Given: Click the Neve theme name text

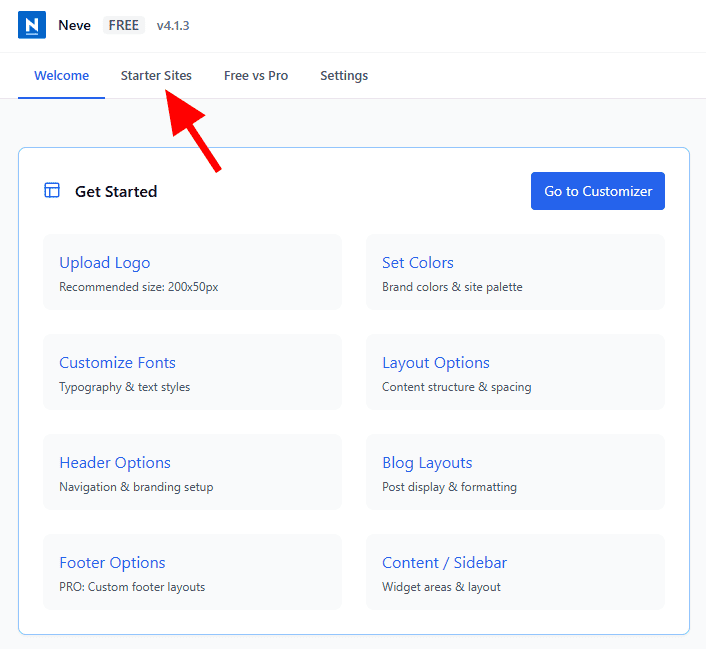Looking at the screenshot, I should [x=75, y=25].
